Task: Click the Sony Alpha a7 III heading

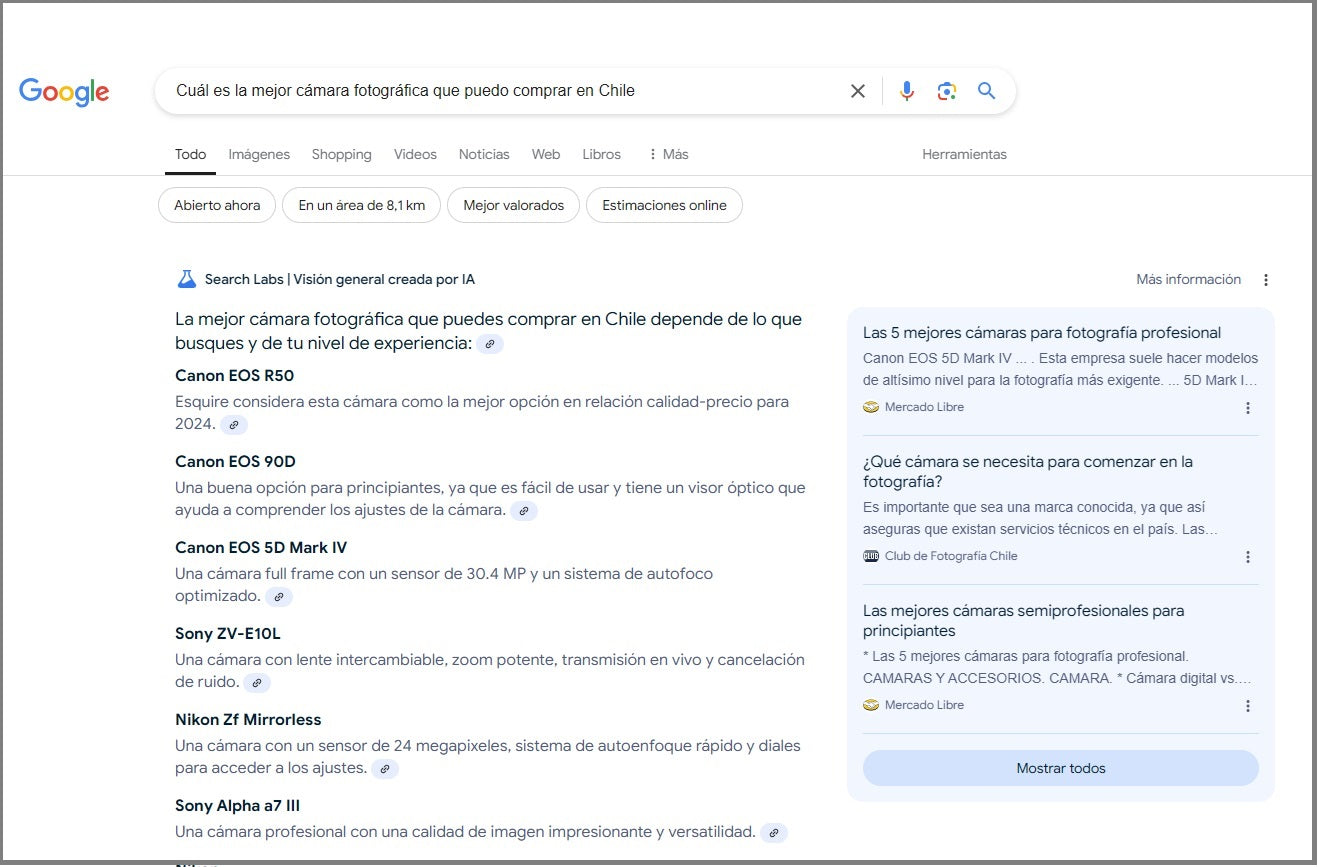Action: (237, 806)
